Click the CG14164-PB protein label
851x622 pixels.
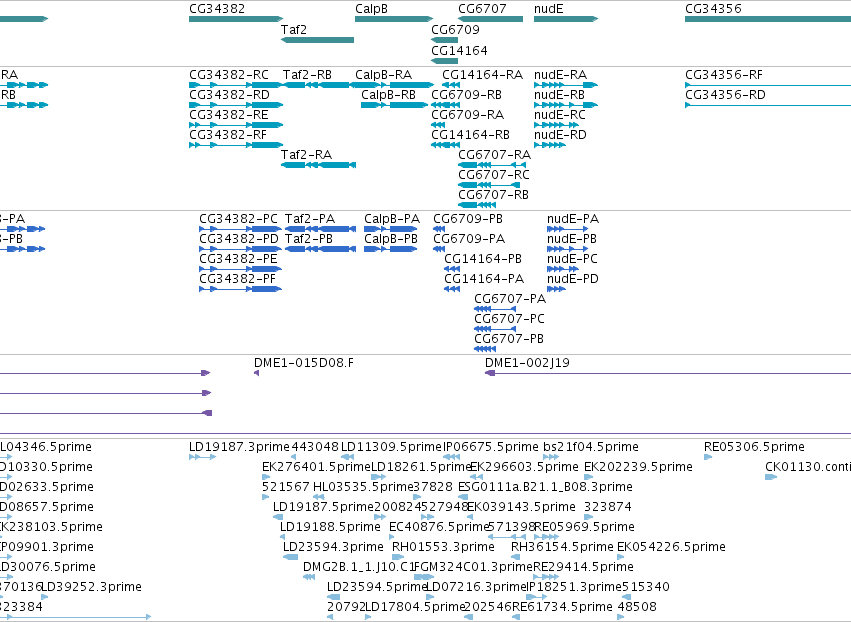point(483,259)
